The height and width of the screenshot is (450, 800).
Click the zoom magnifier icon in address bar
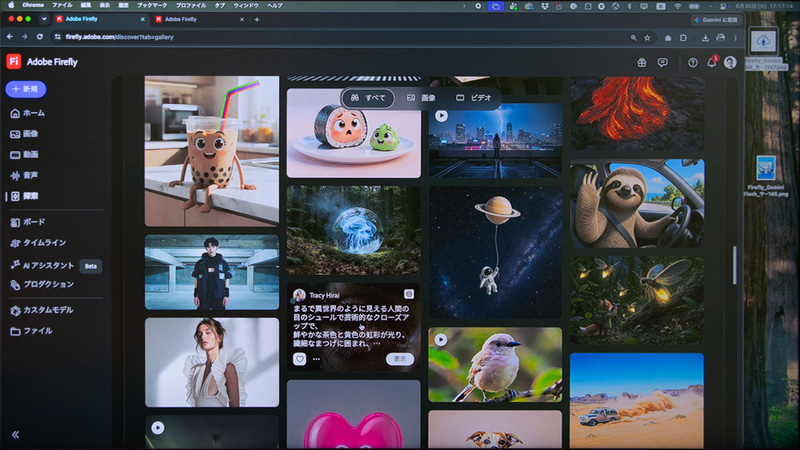pyautogui.click(x=634, y=37)
